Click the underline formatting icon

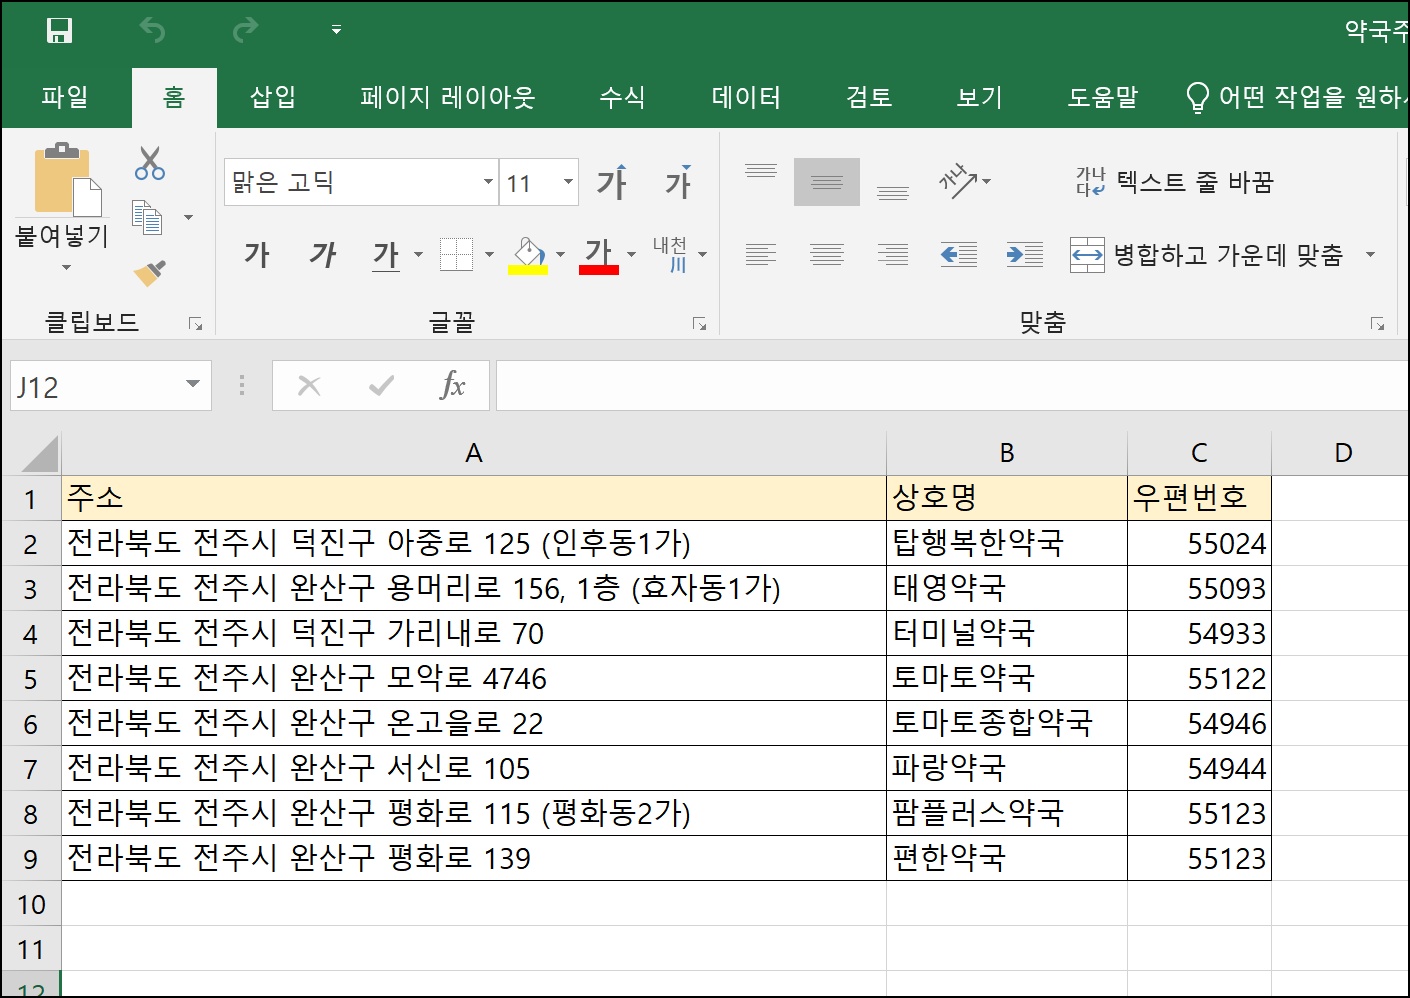385,255
